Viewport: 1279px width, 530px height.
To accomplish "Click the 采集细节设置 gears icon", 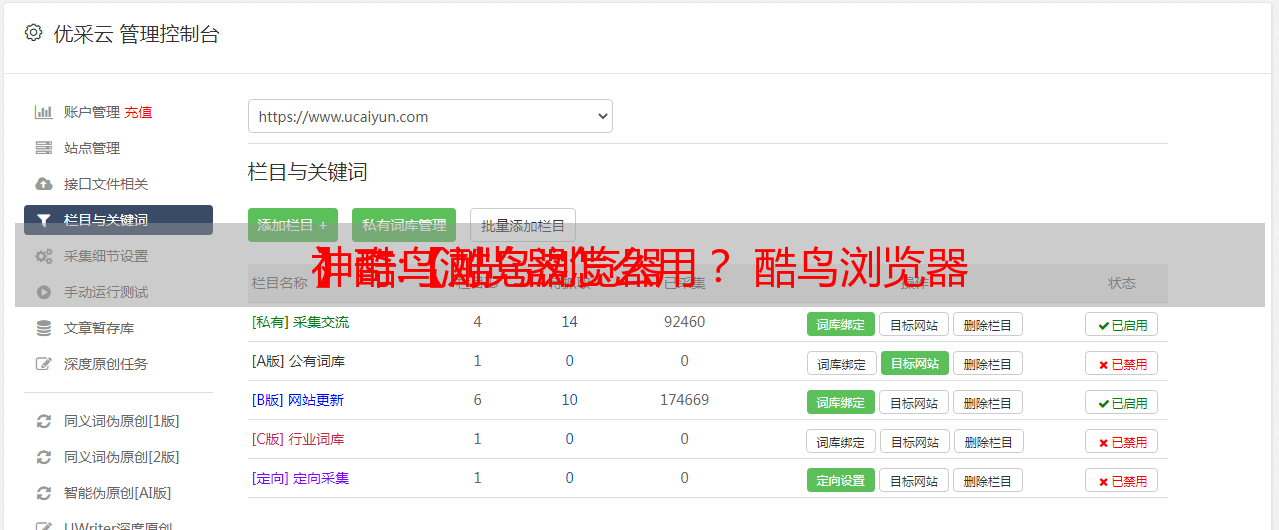I will 43,256.
